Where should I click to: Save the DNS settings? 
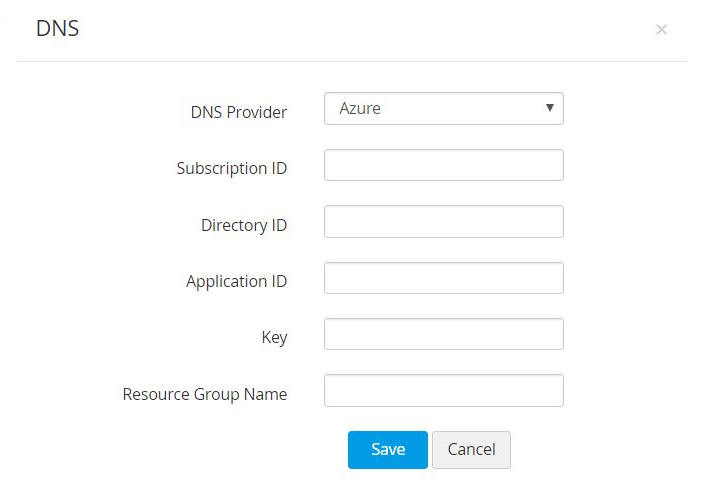pos(387,450)
